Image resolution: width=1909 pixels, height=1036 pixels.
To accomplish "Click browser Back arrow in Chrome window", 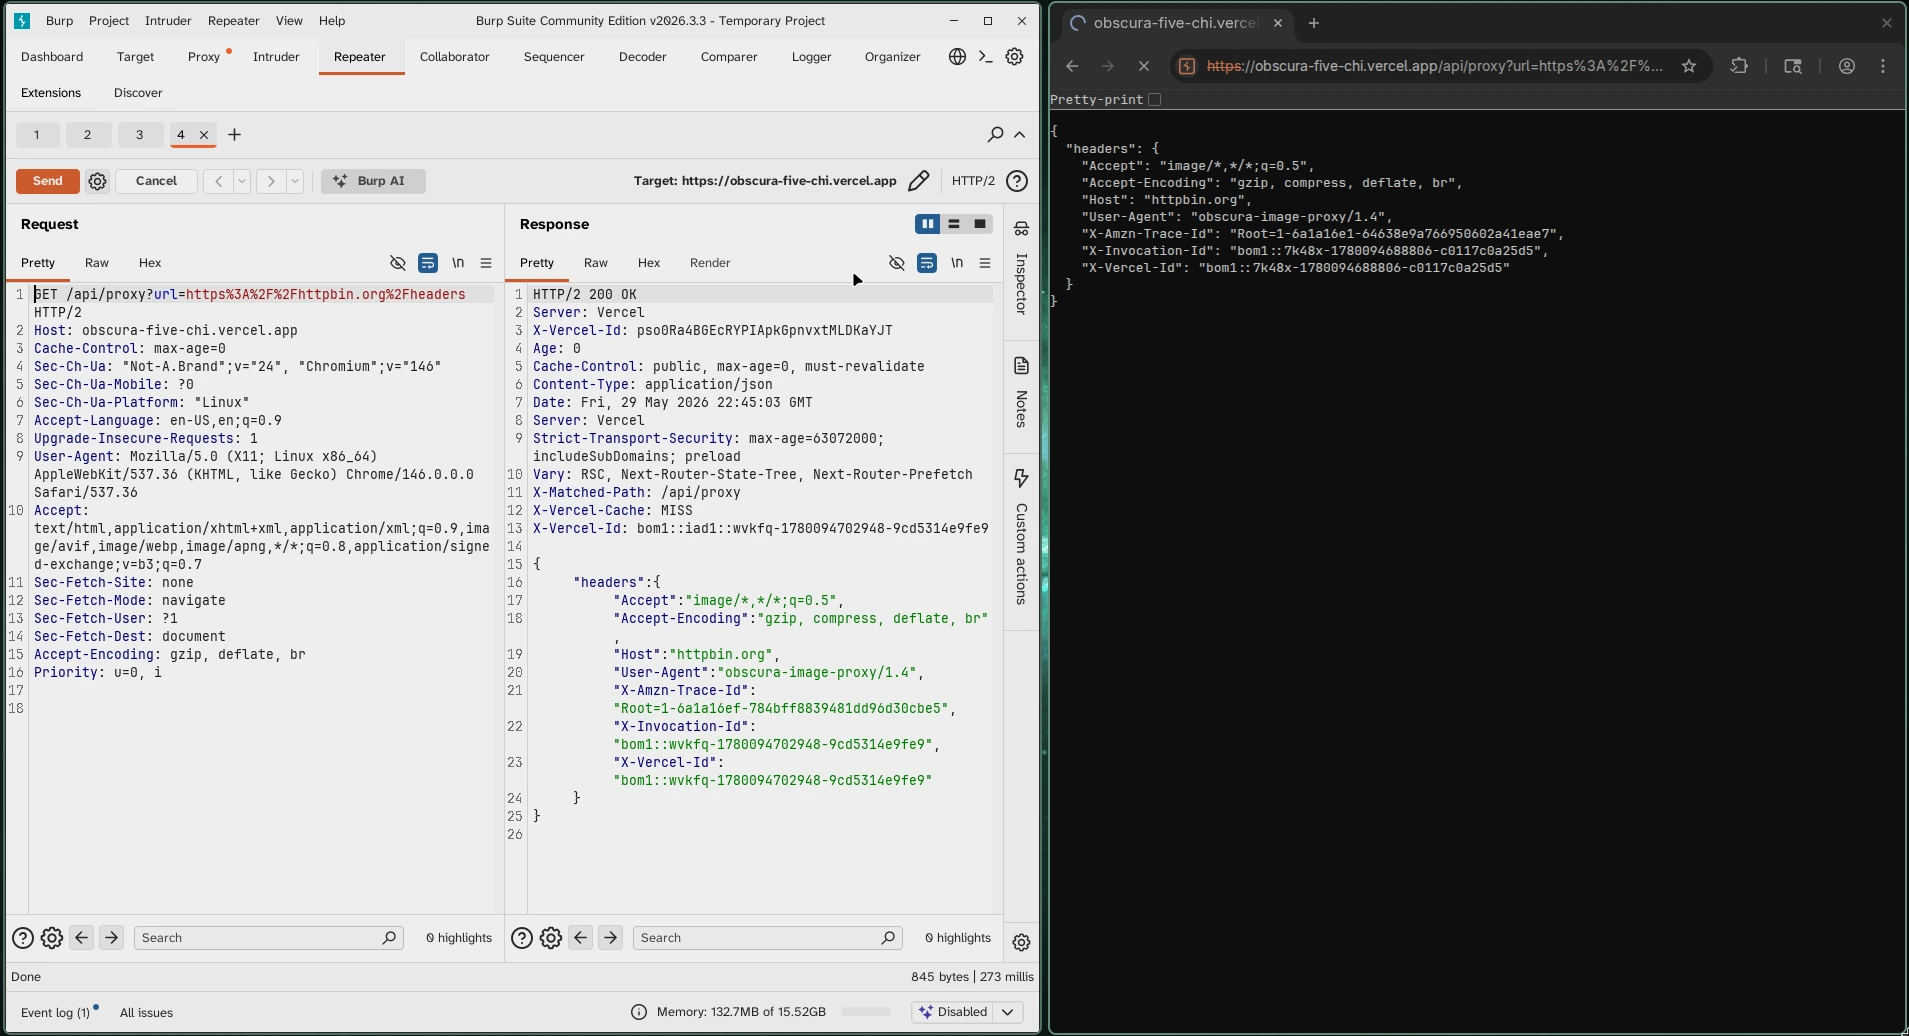I will click(1072, 66).
